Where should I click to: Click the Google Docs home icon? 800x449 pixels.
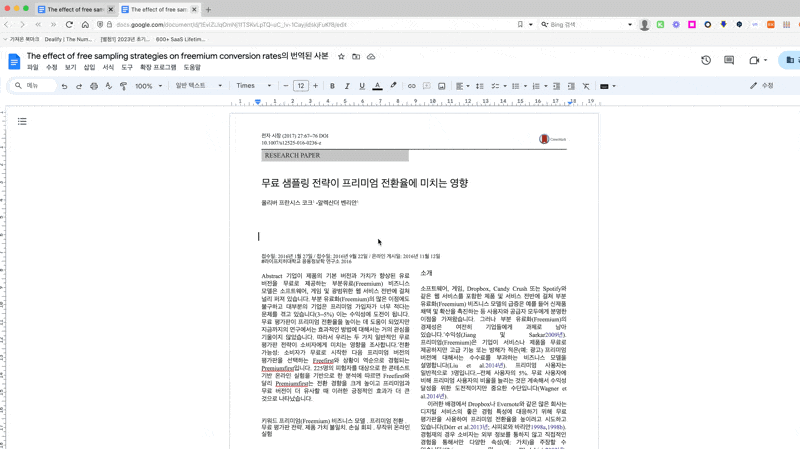[x=14, y=62]
